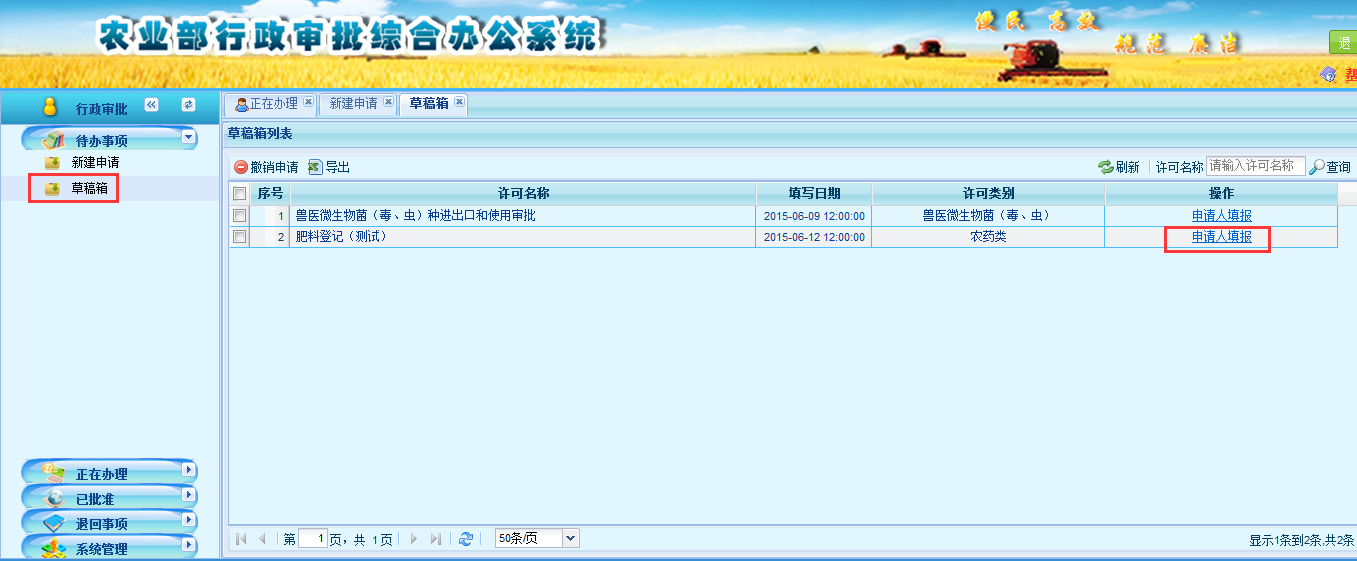Image resolution: width=1357 pixels, height=561 pixels.
Task: Toggle the select-all checkbox in table header
Action: coord(239,193)
